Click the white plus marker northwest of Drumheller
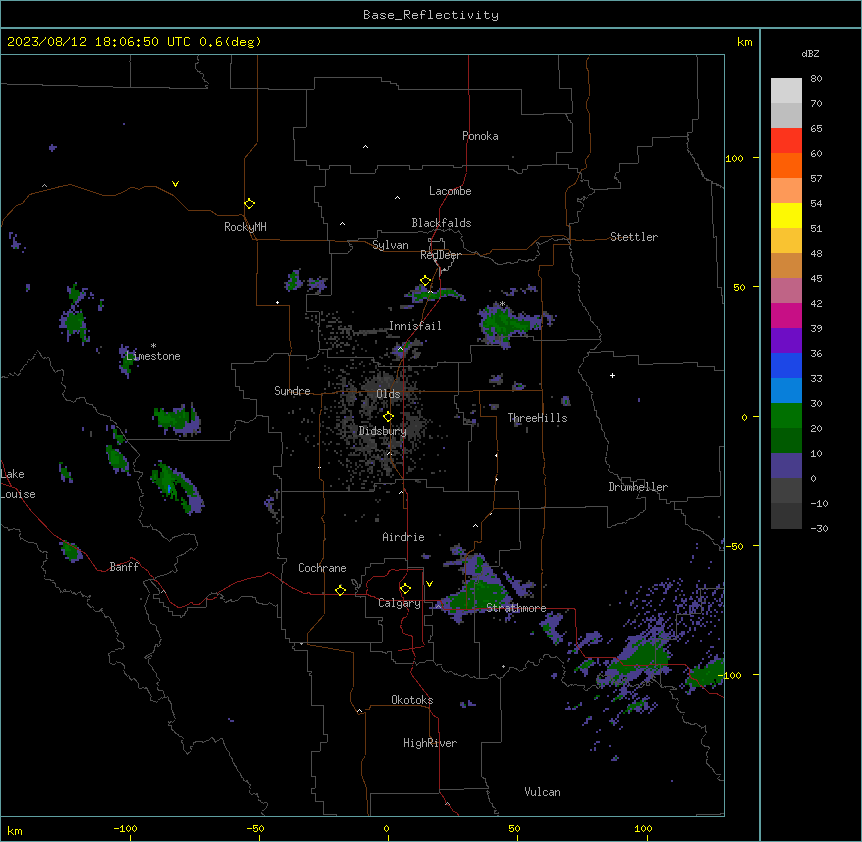The width and height of the screenshot is (862, 842). pyautogui.click(x=612, y=375)
